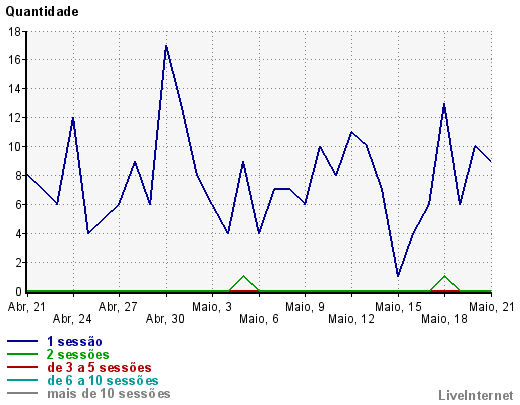The height and width of the screenshot is (405, 520).
Task: Select the 'mais de 10 sessões' label
Action: click(109, 393)
